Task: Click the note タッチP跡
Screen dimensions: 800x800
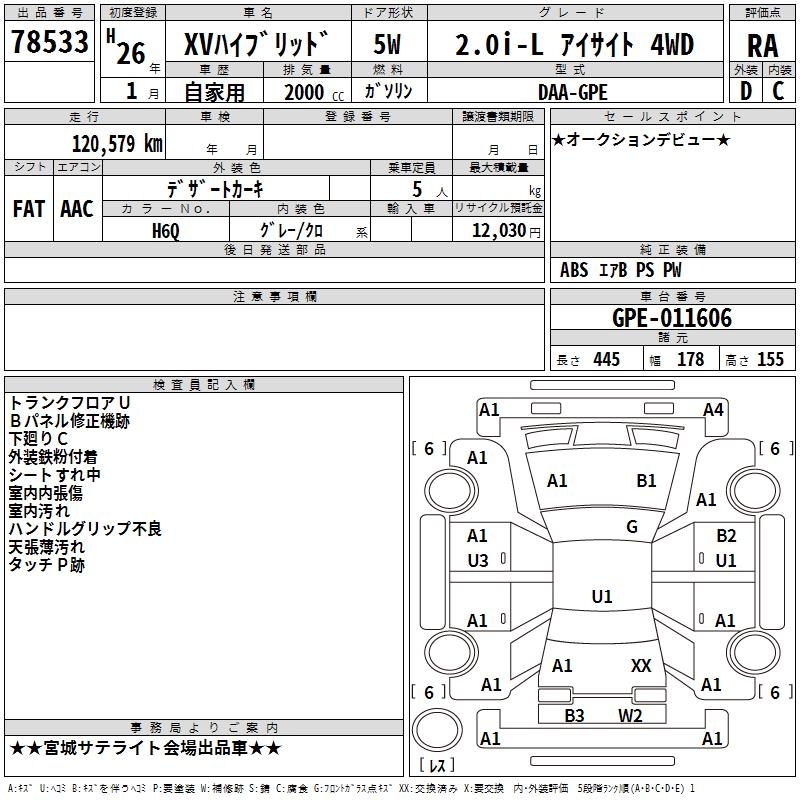Action: [46, 565]
